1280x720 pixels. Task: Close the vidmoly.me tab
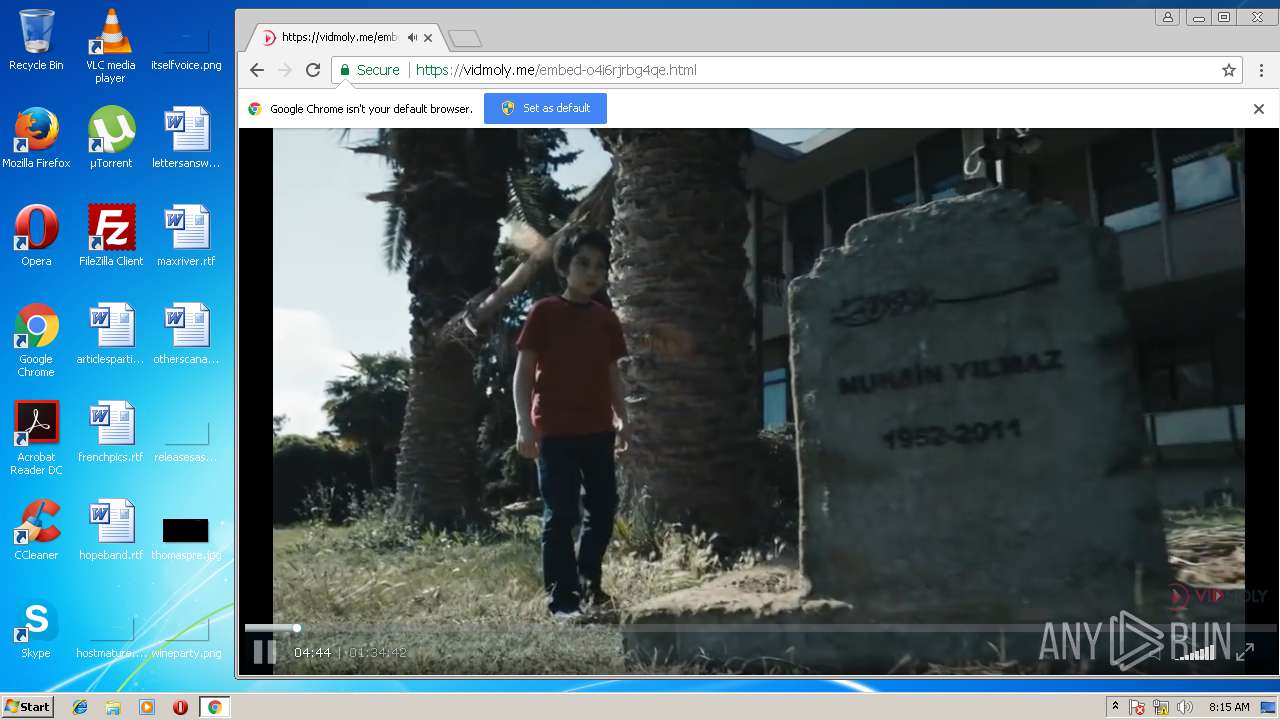click(428, 38)
